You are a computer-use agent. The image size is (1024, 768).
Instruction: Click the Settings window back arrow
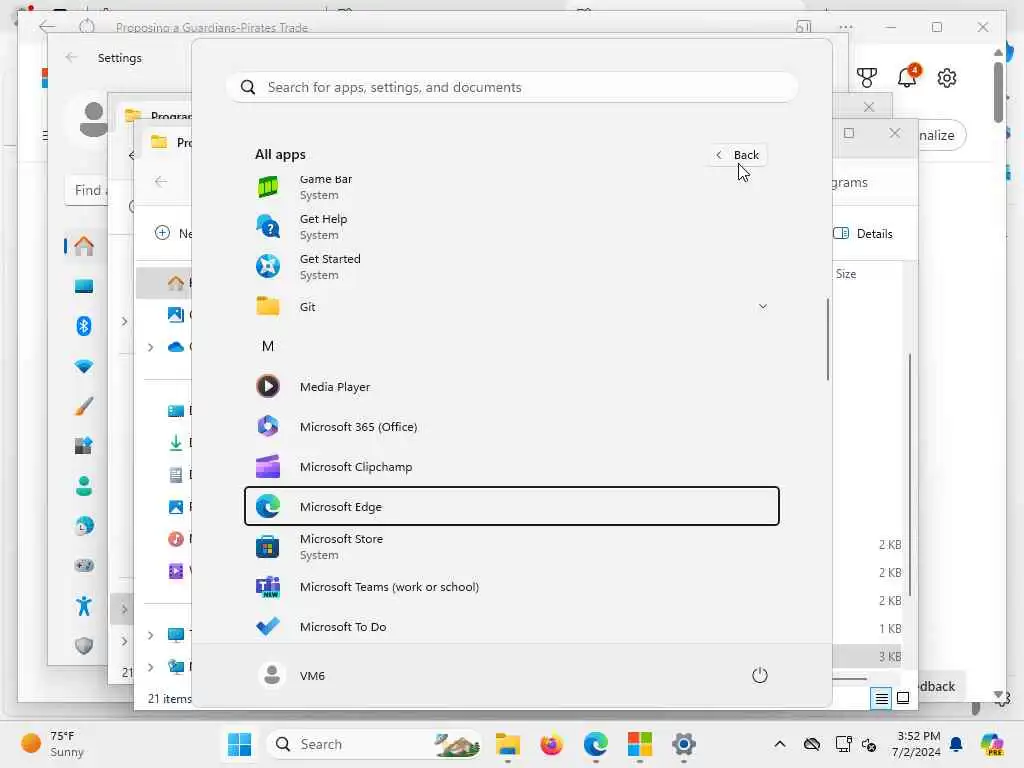(71, 57)
